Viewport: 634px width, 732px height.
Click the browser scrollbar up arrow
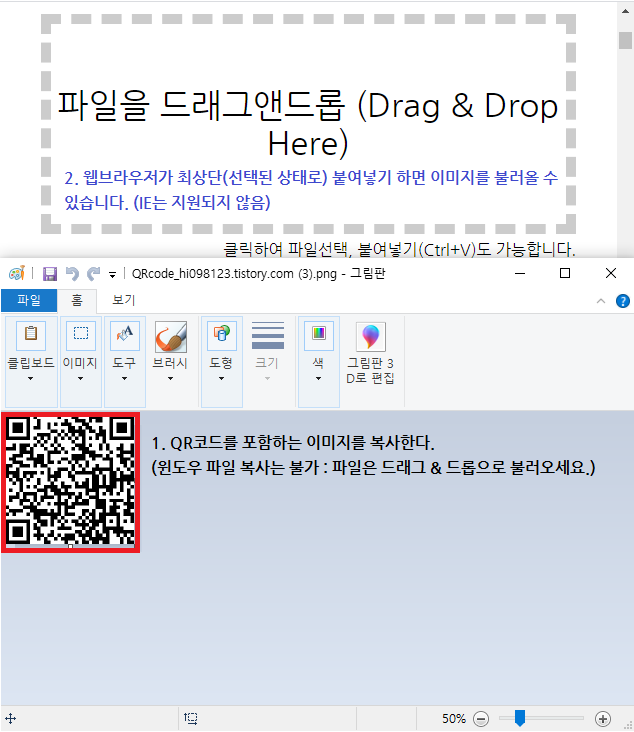[x=625, y=11]
